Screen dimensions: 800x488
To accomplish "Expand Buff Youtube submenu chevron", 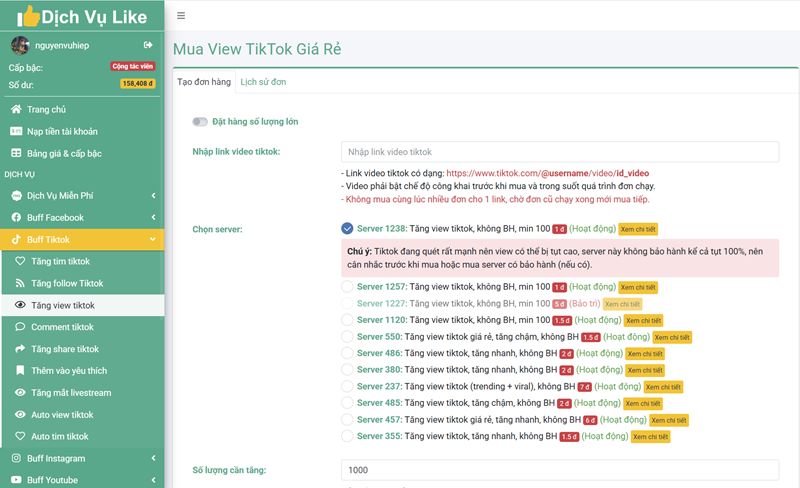I will (153, 480).
